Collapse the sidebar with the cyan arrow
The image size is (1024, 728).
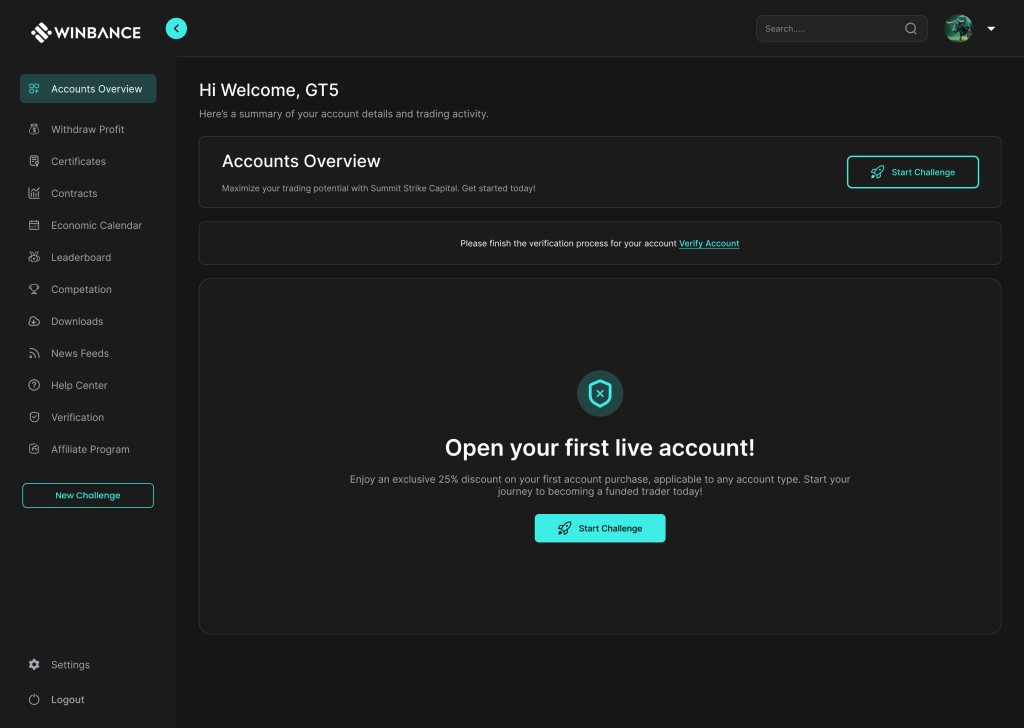(x=176, y=29)
